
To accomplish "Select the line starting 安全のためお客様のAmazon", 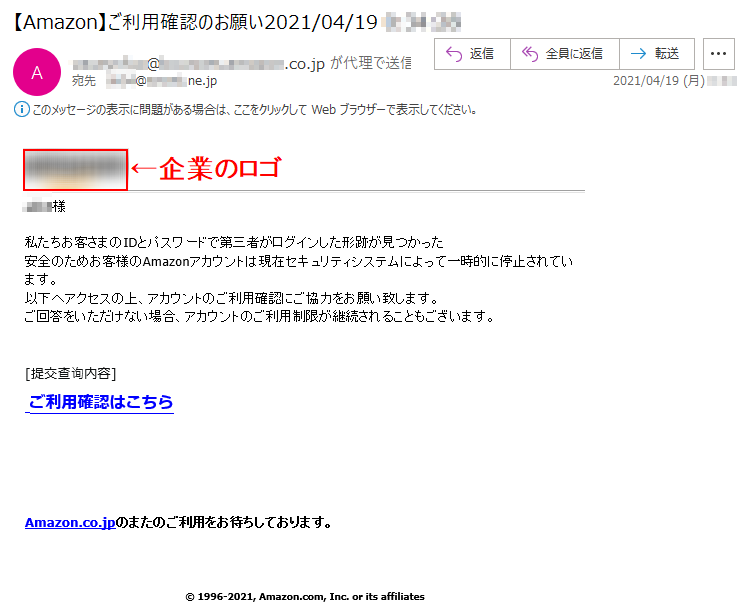I will click(x=298, y=270).
